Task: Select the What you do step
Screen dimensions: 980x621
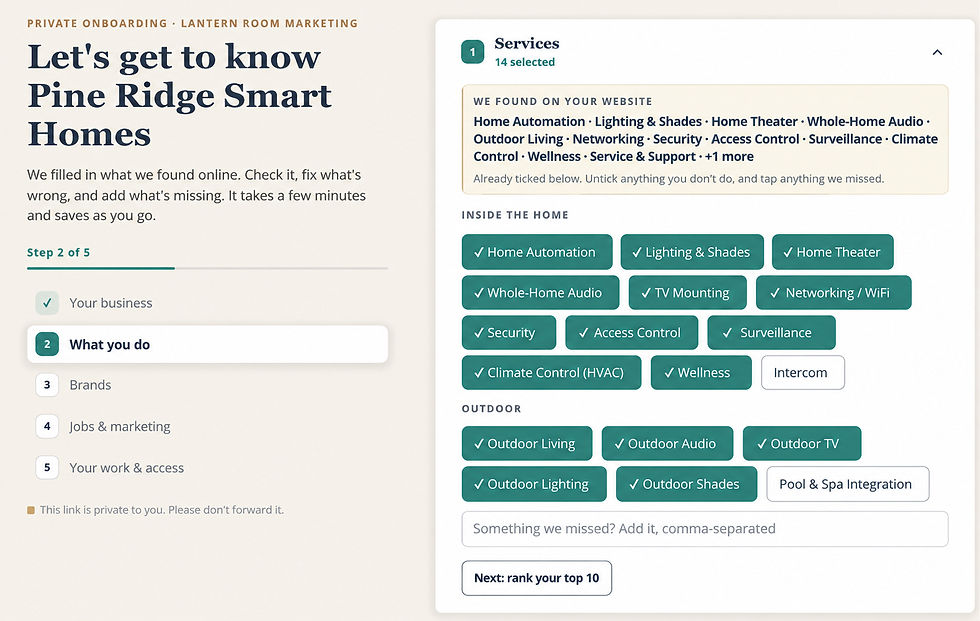Action: point(208,344)
